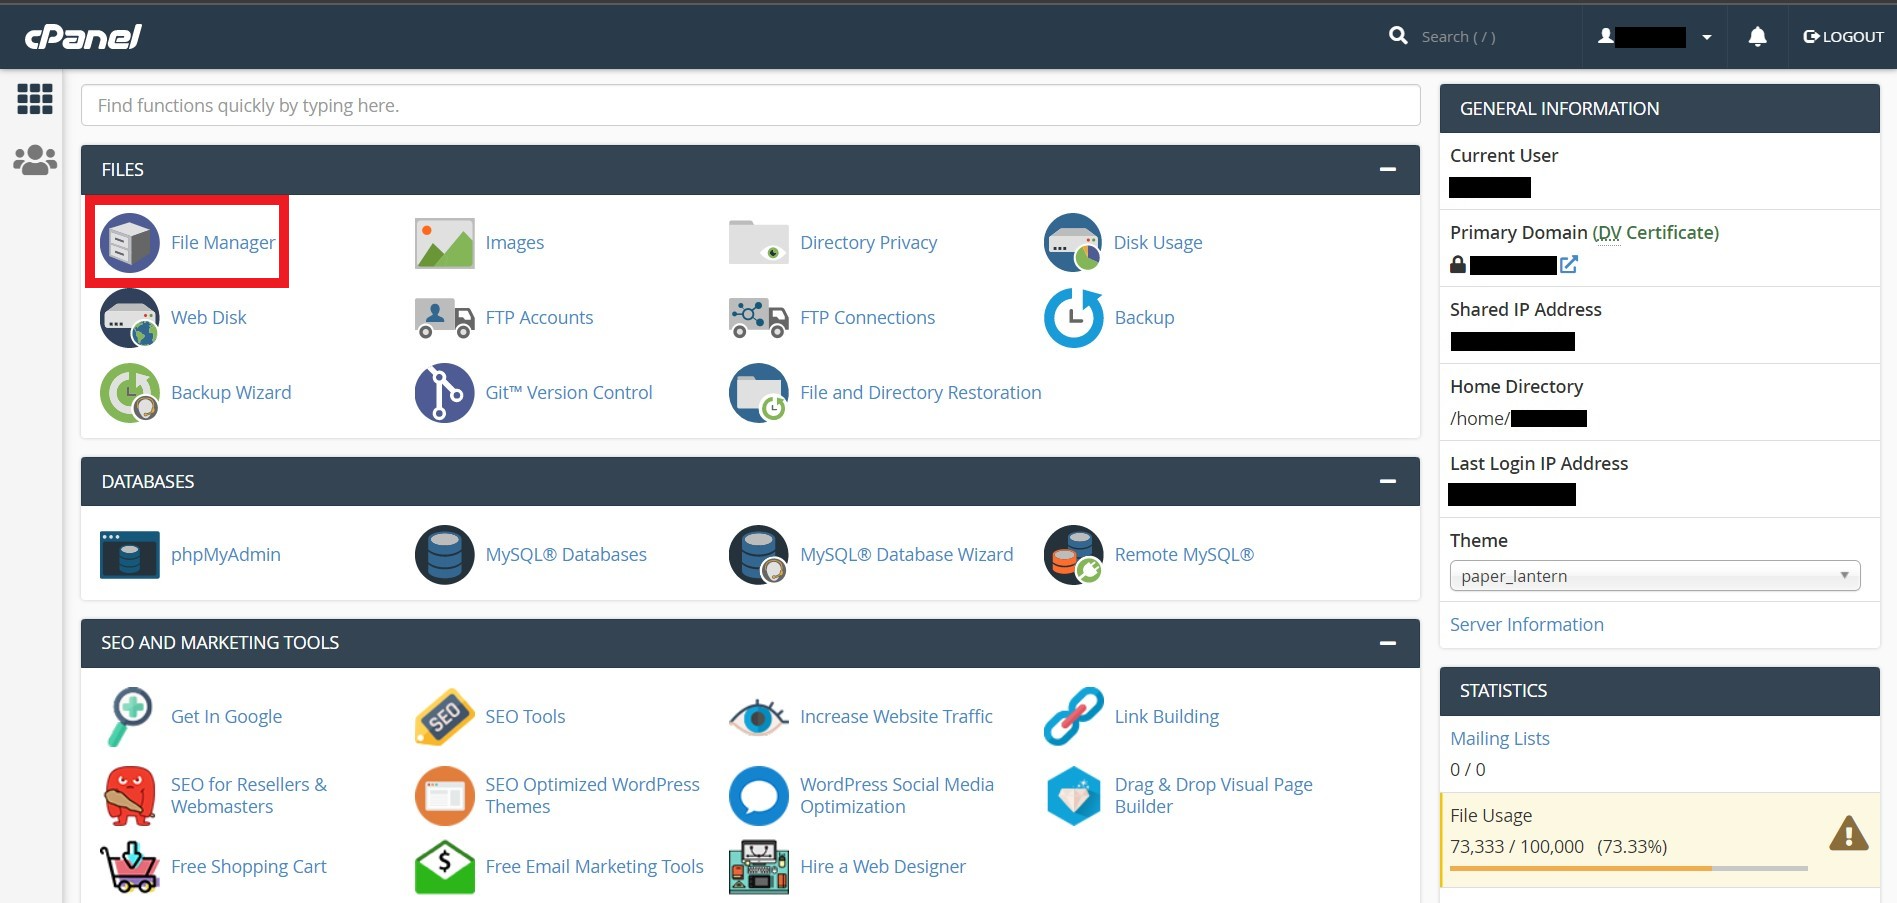Collapse the FILES section
This screenshot has width=1897, height=903.
coord(1388,169)
